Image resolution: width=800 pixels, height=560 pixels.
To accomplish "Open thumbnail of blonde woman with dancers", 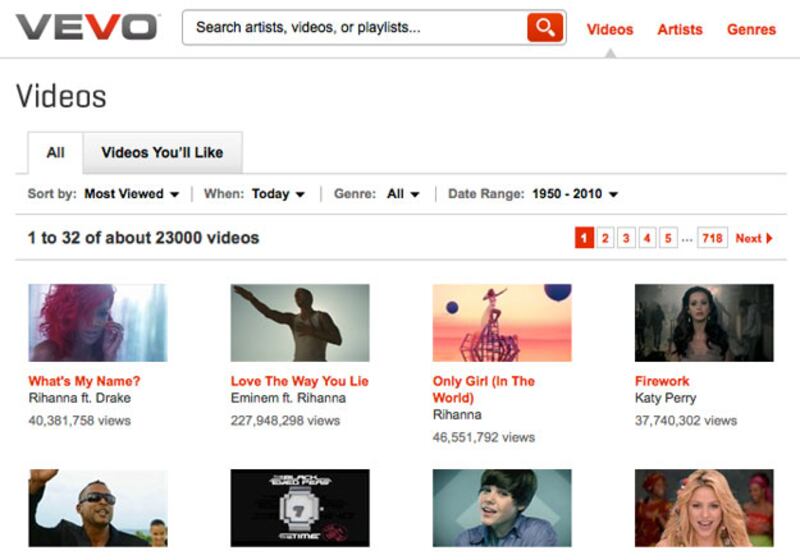I will tap(704, 508).
